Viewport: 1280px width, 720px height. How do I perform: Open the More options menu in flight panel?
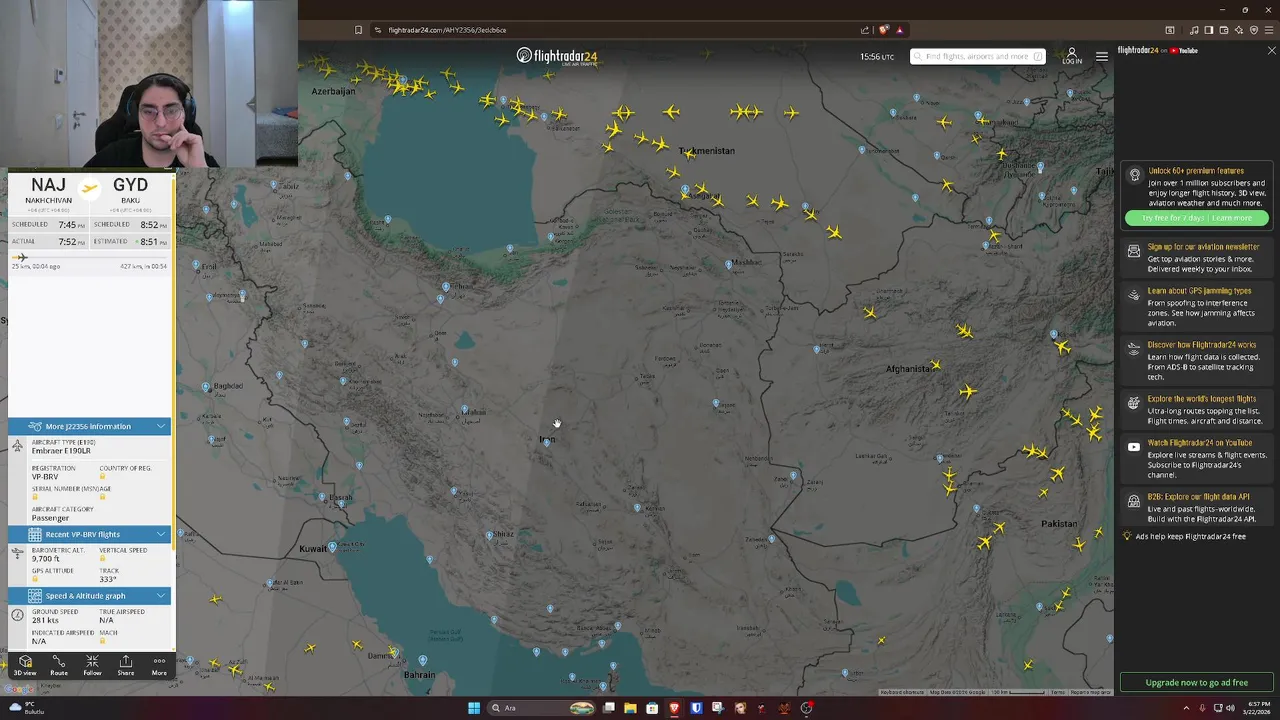(x=159, y=665)
